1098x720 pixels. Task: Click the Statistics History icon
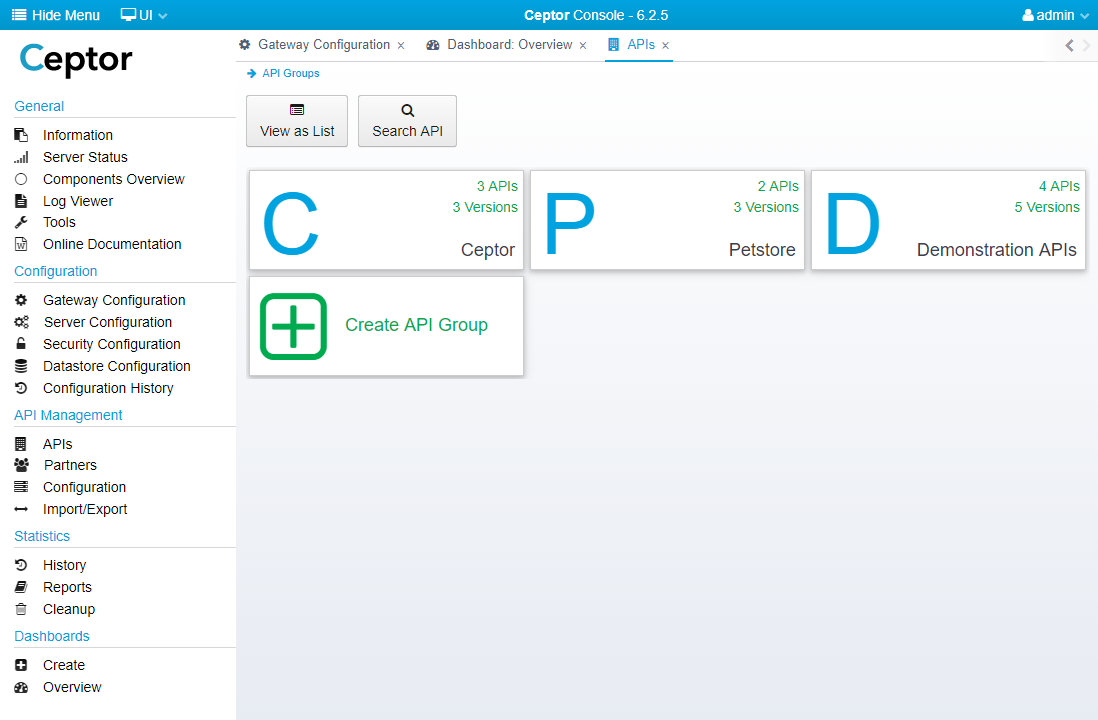(x=21, y=565)
